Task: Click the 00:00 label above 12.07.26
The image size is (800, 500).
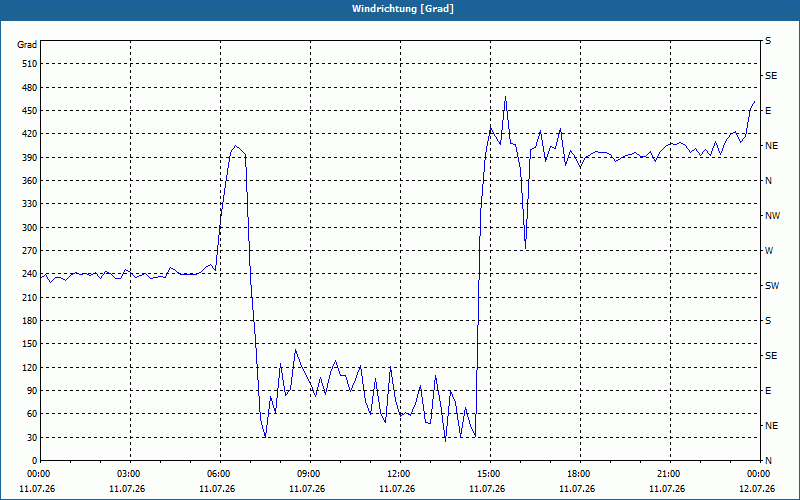Action: [758, 474]
